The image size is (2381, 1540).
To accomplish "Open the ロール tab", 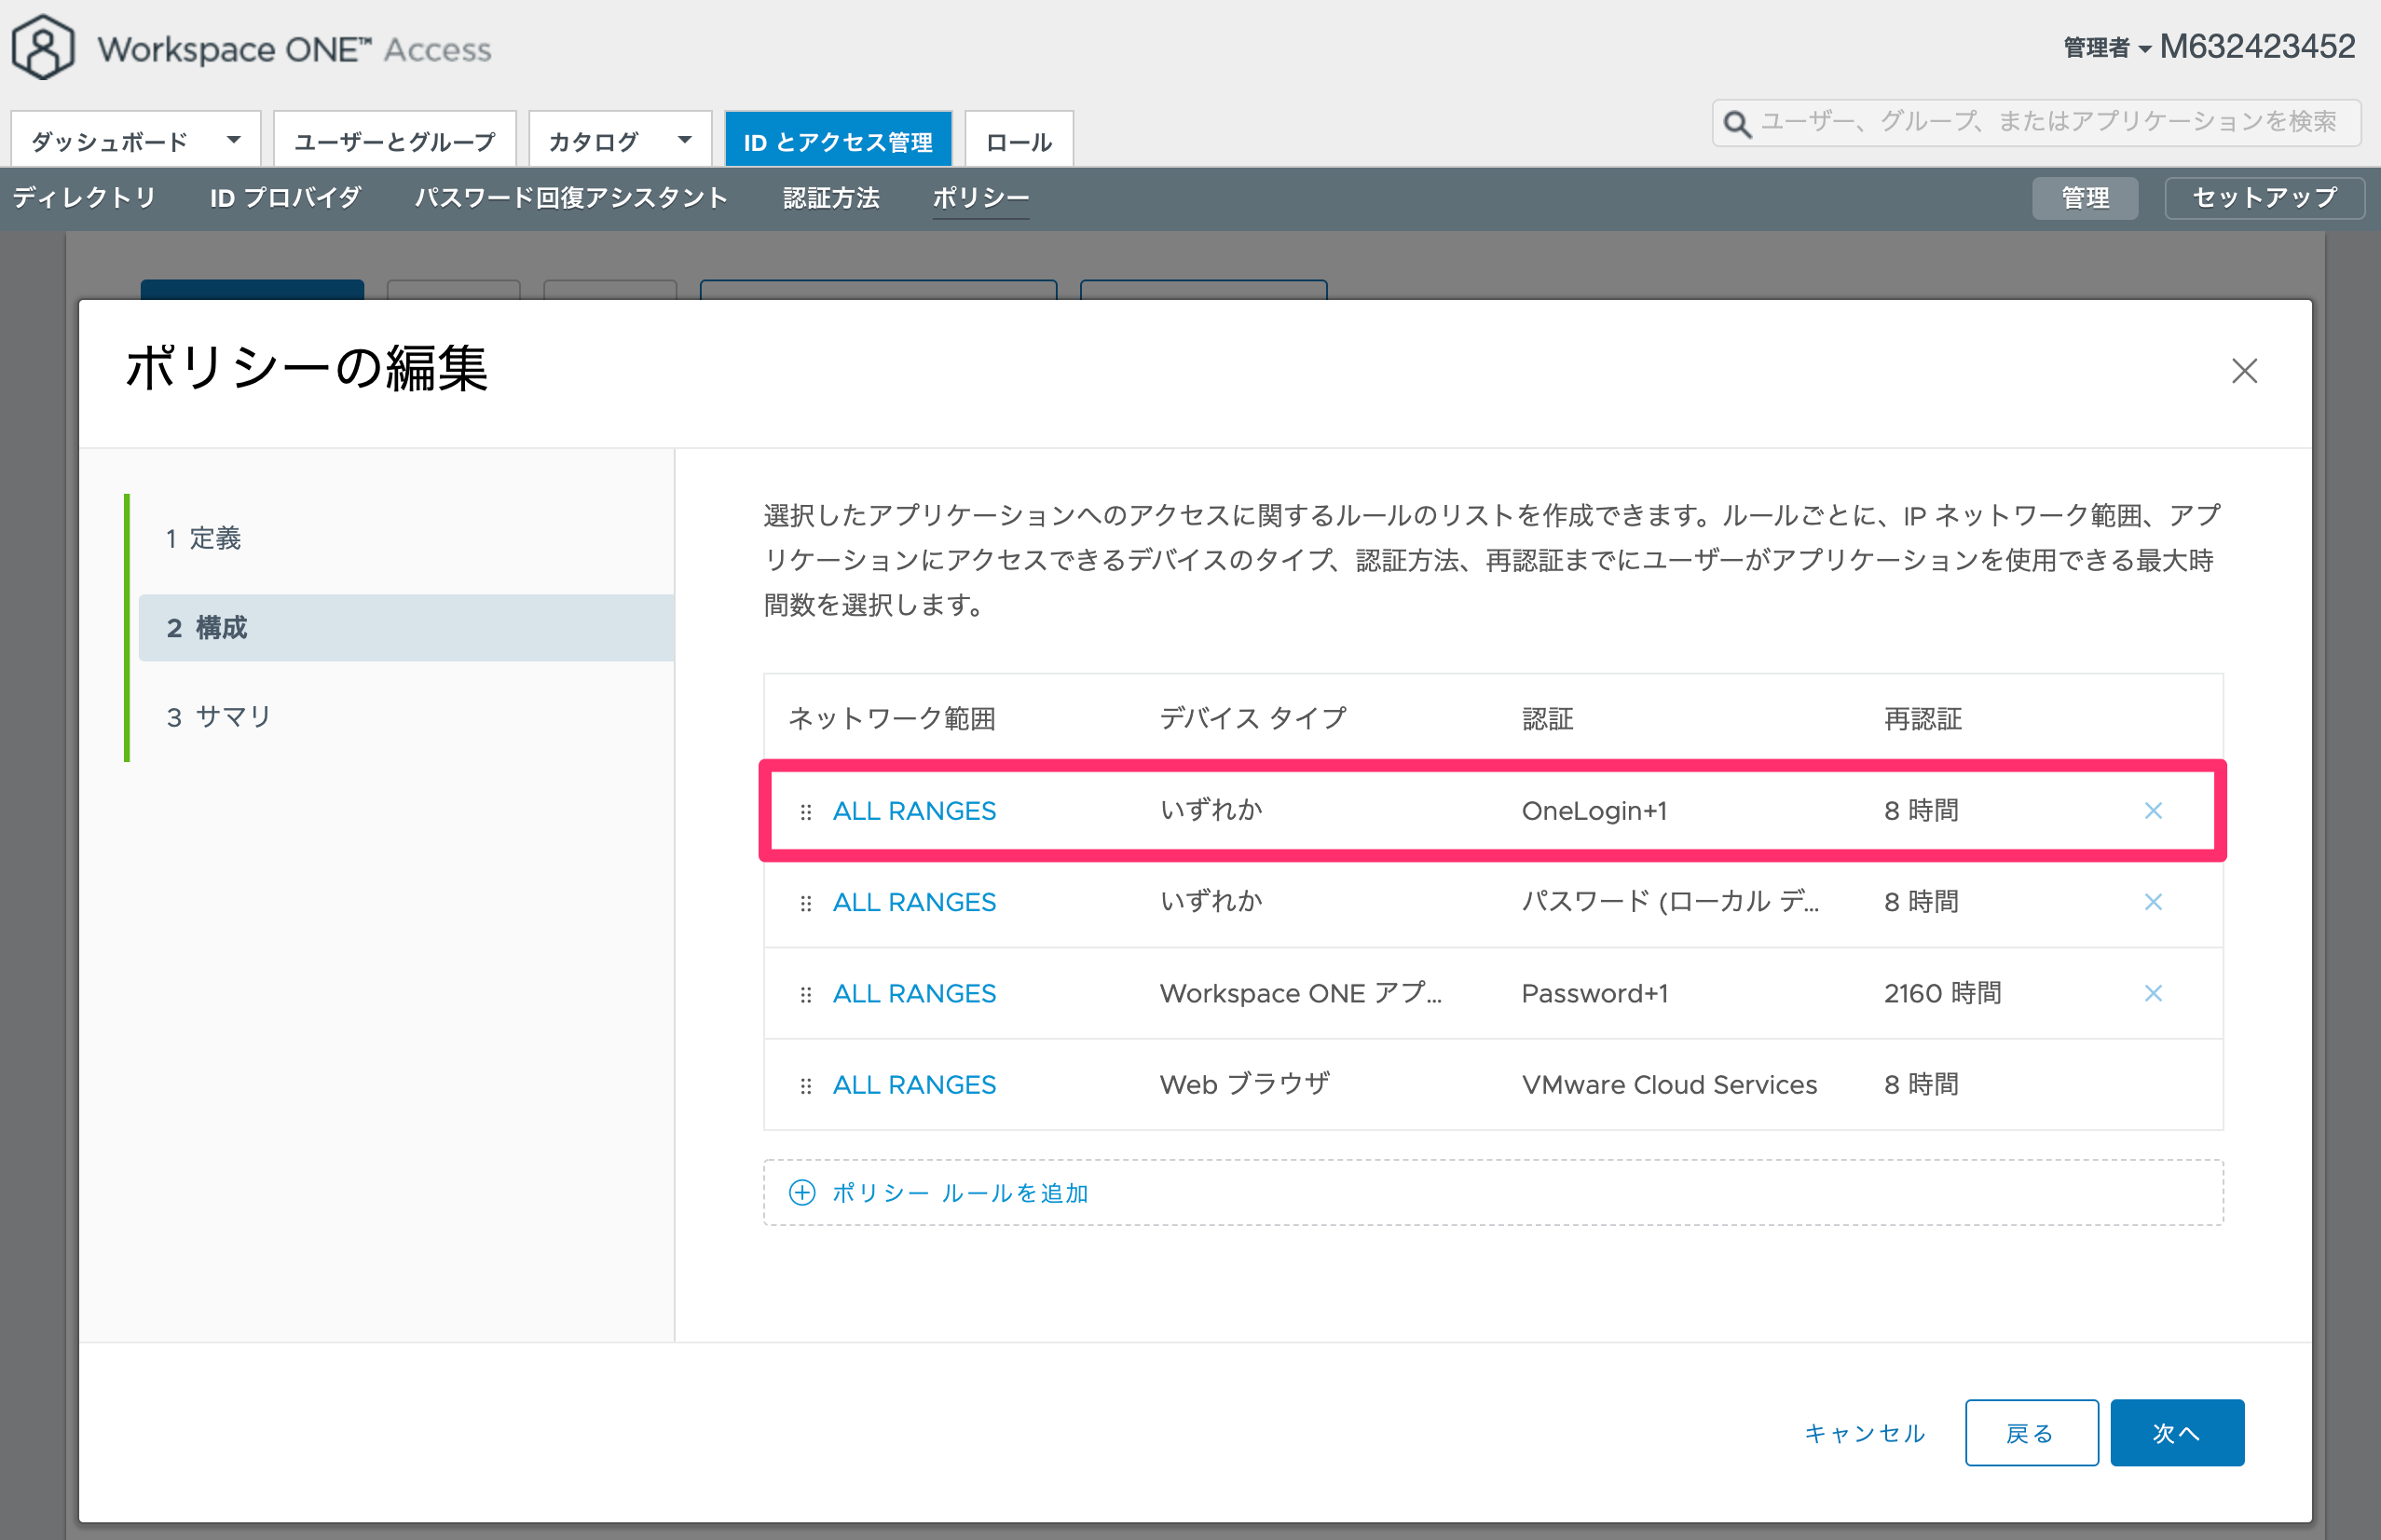I will click(x=1019, y=141).
